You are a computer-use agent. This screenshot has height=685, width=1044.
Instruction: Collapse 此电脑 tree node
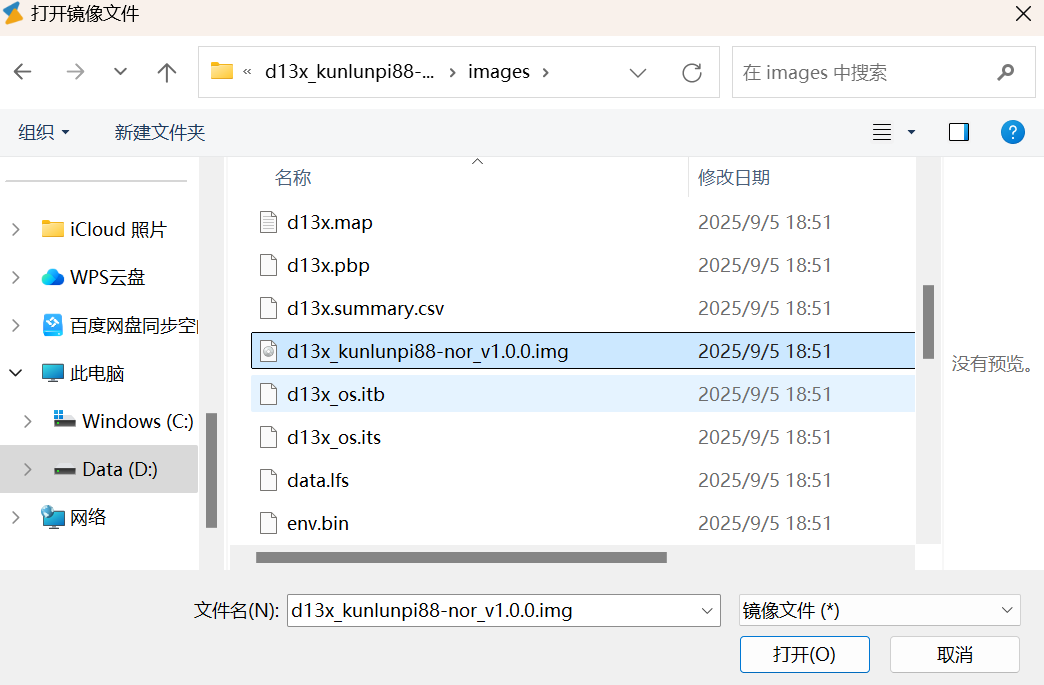pos(16,373)
